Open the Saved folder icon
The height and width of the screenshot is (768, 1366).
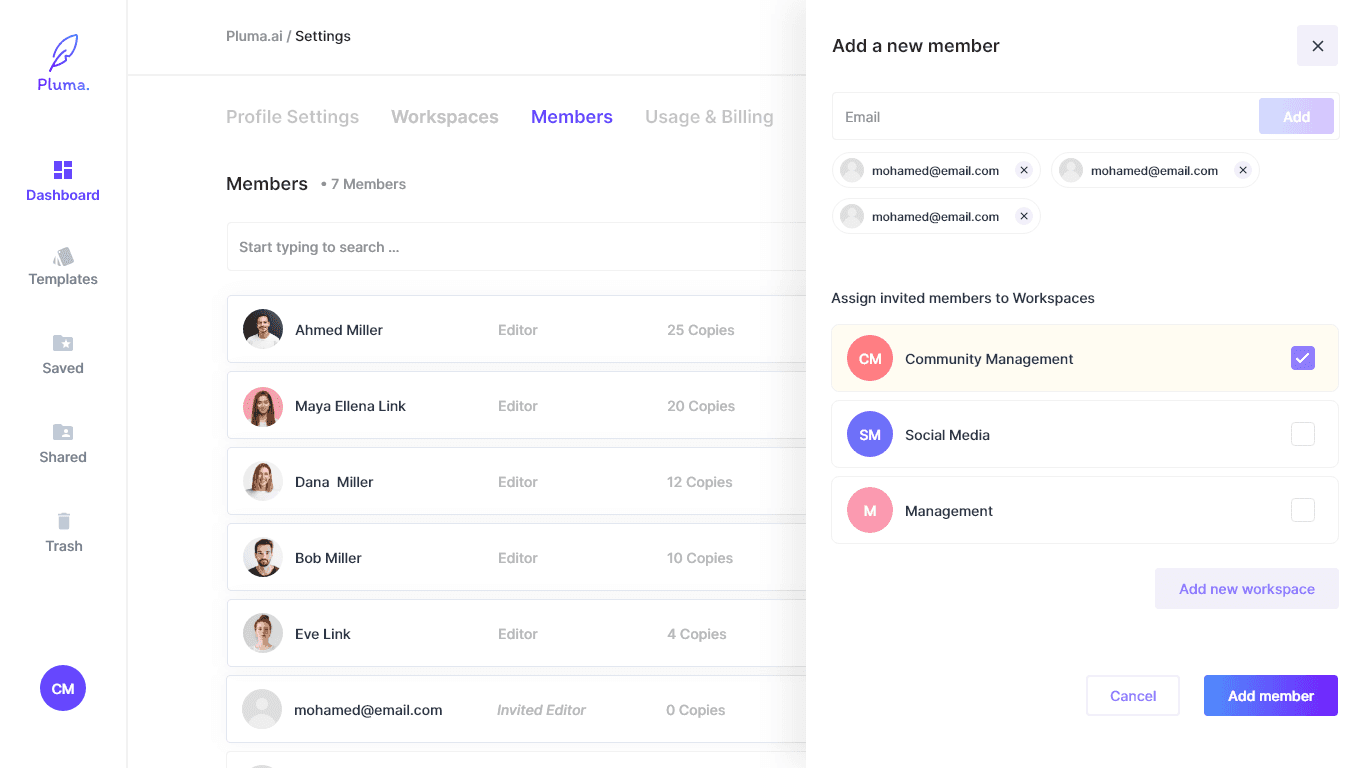(63, 343)
